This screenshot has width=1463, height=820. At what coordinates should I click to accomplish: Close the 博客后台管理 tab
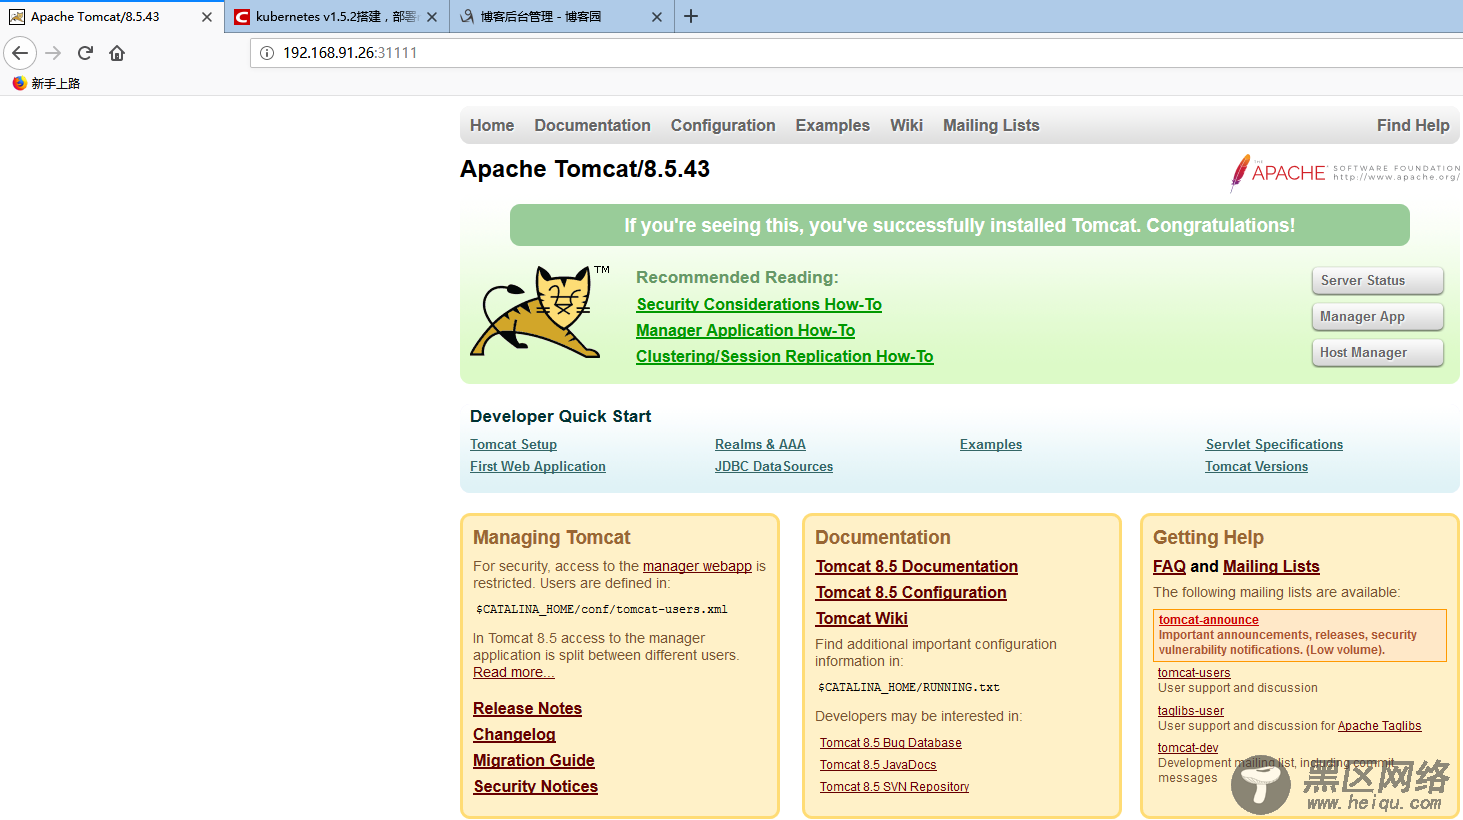point(657,17)
